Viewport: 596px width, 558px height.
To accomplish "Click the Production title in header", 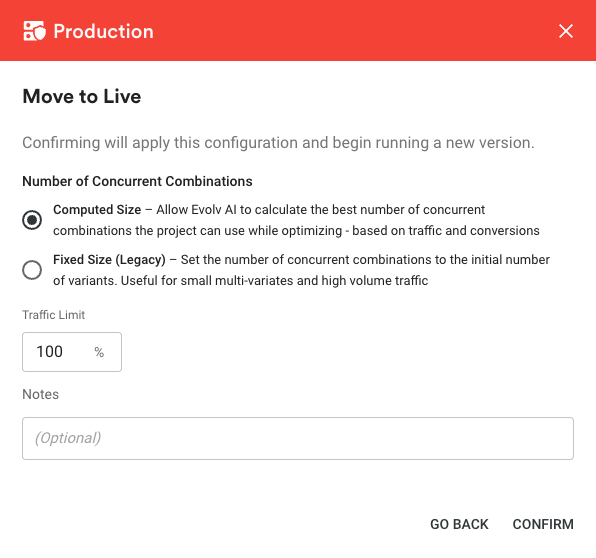I will 103,31.
